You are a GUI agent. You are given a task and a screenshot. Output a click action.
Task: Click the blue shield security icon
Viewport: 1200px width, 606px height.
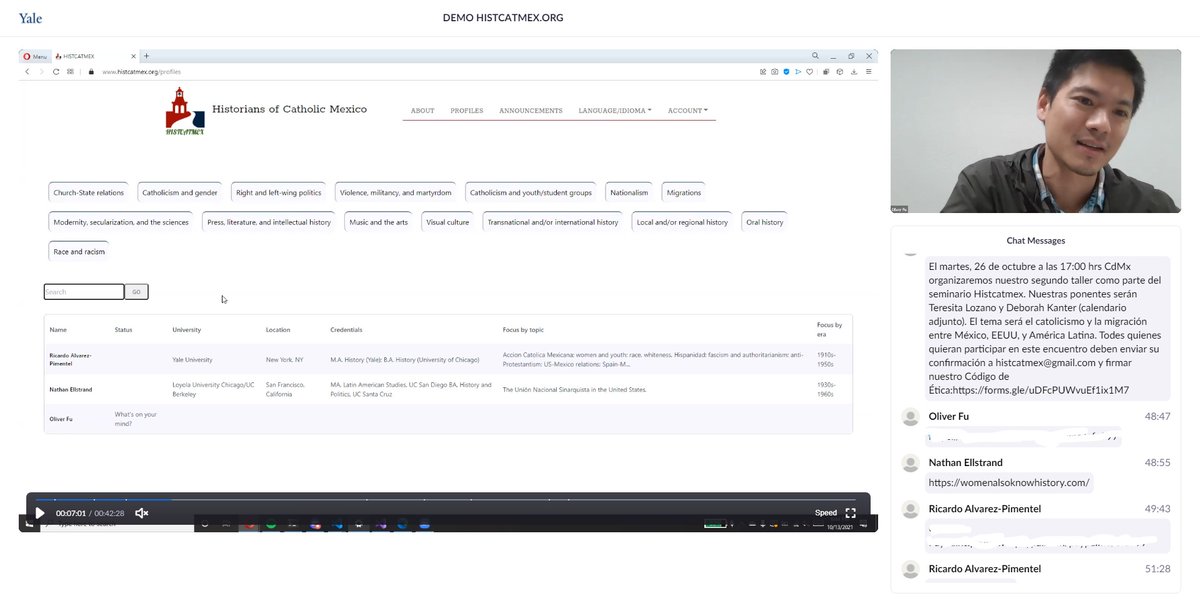click(786, 71)
